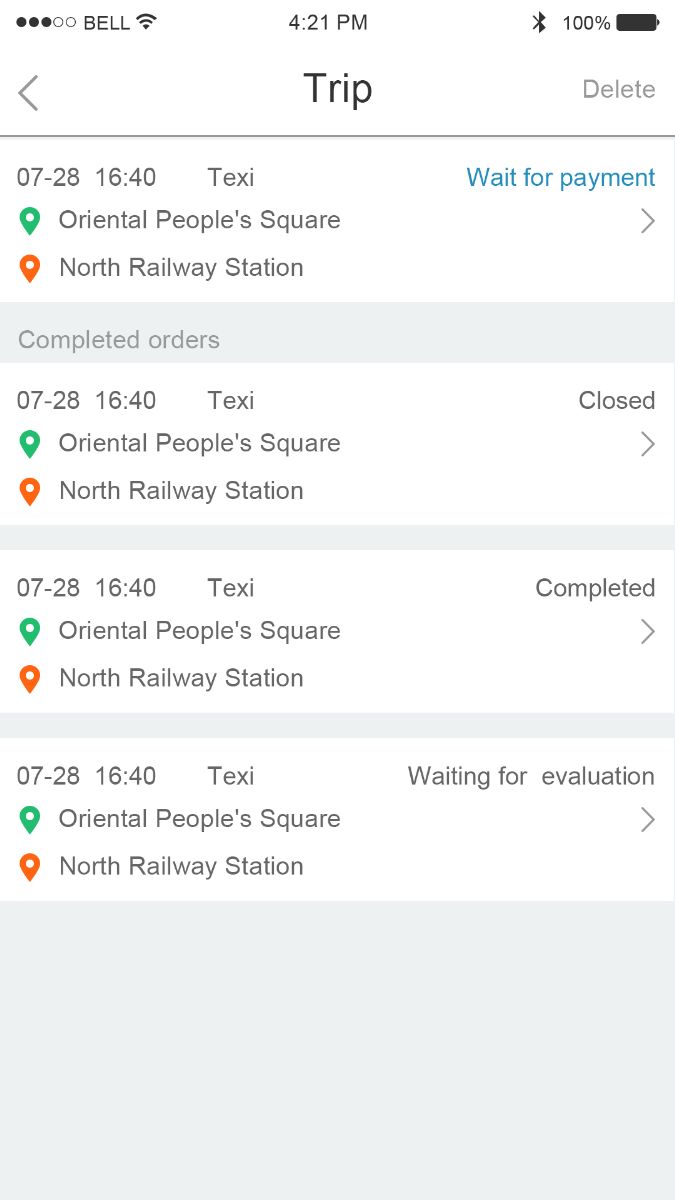Tap orange destination pin in Wait for payment order

coord(30,268)
